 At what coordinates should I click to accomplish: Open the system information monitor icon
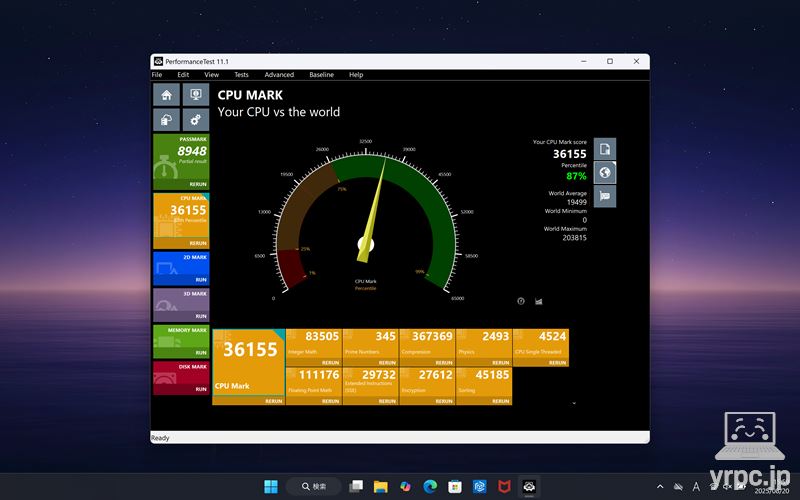coord(196,95)
